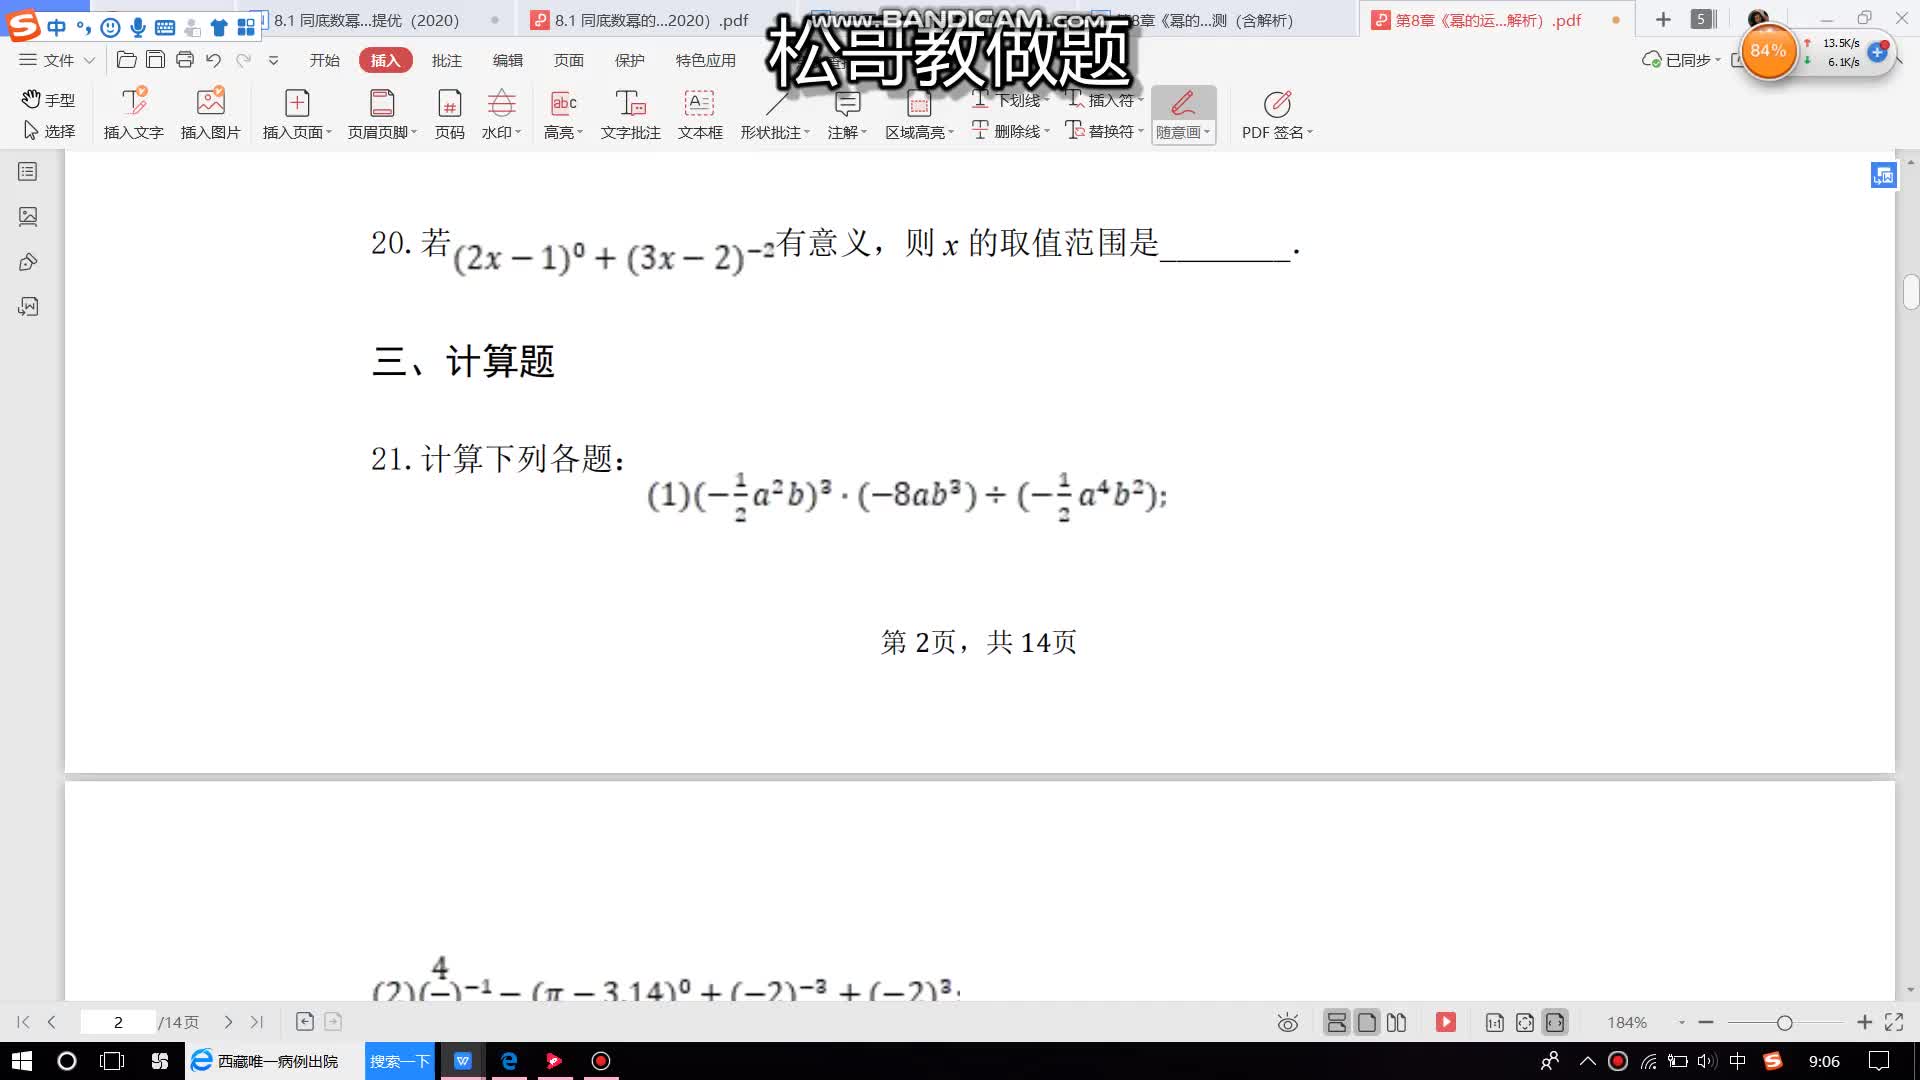Activate the Select tool (选择)

click(x=48, y=131)
